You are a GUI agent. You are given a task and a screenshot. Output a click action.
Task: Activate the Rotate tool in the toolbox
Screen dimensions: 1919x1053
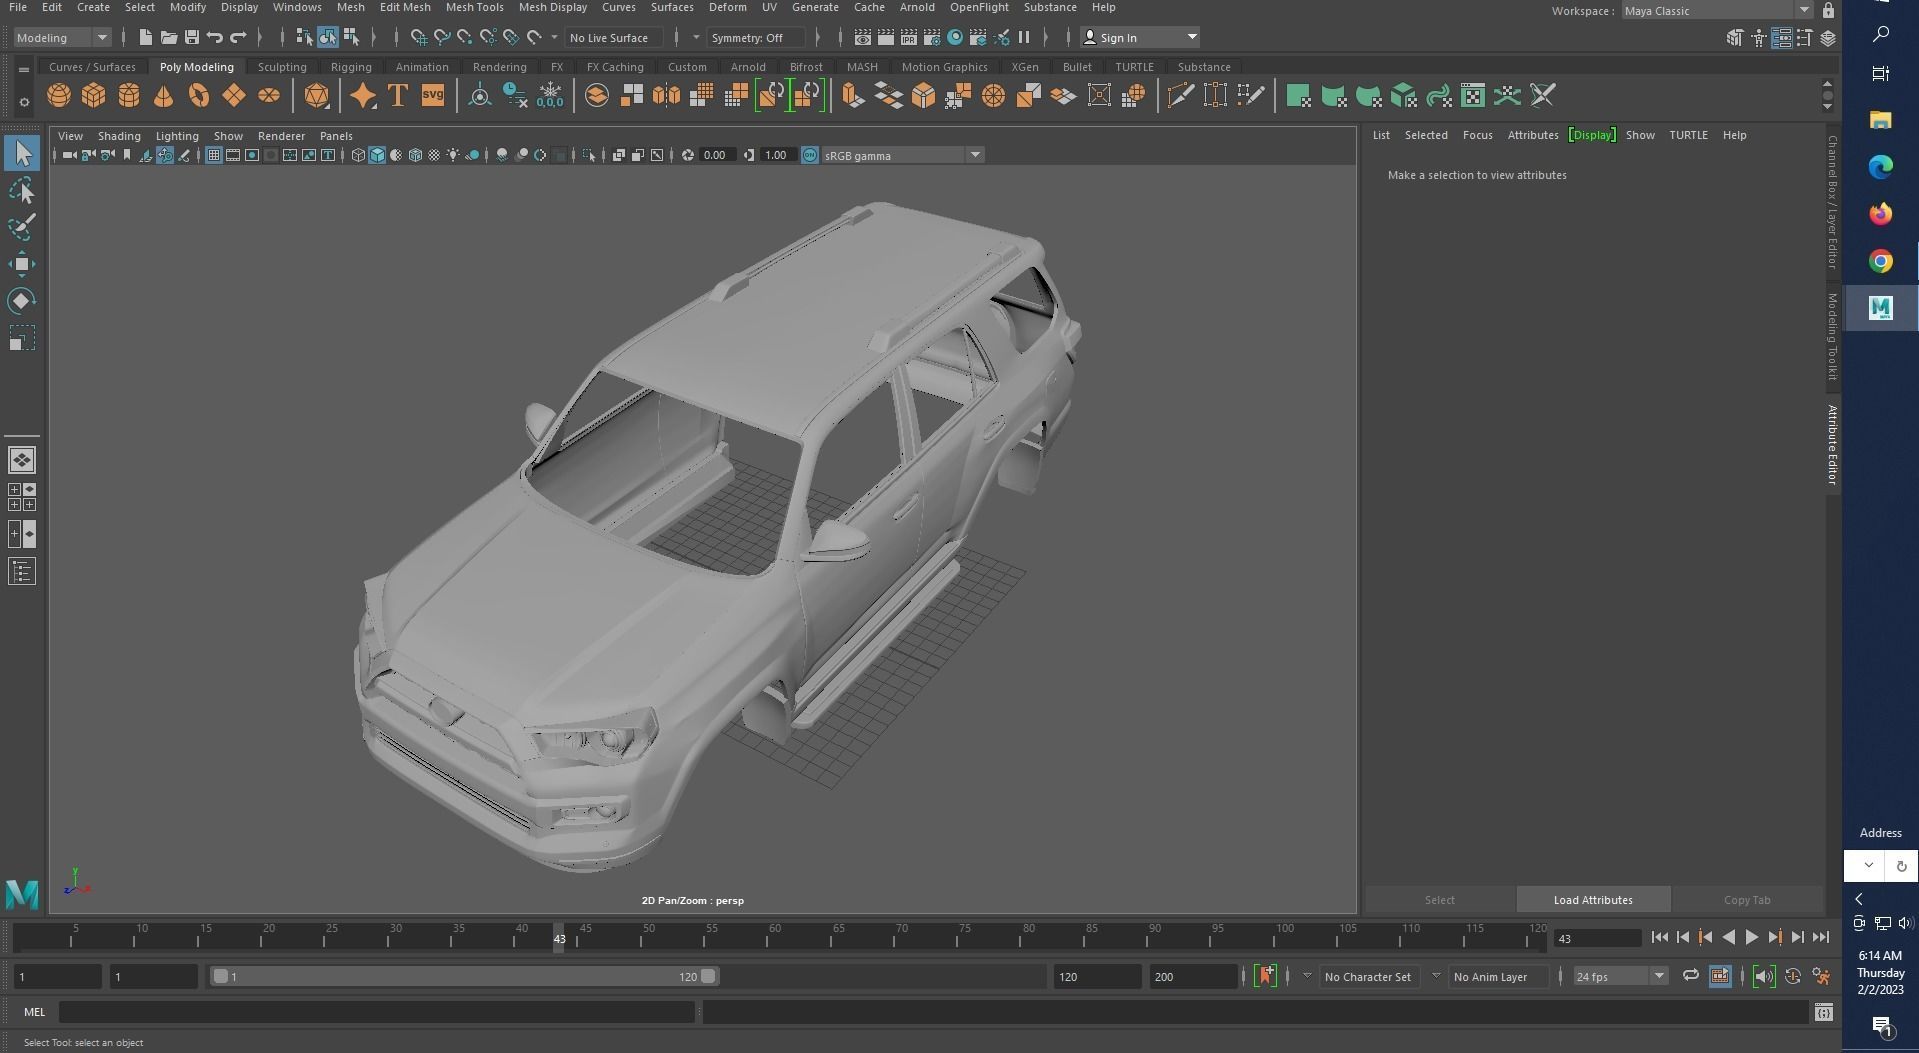point(22,301)
